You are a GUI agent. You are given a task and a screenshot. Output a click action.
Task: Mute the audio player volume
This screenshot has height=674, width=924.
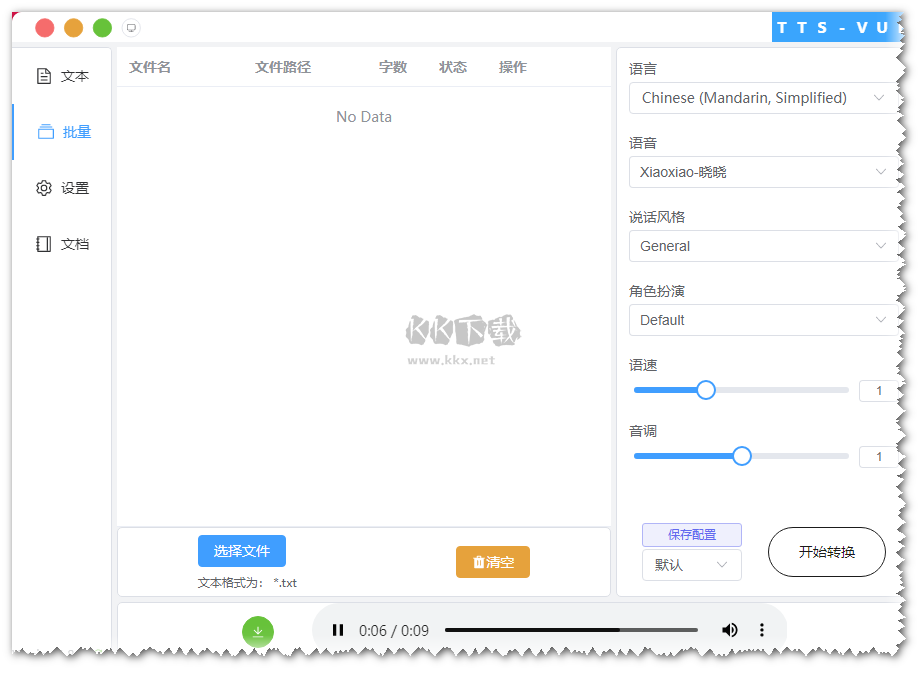pos(730,630)
